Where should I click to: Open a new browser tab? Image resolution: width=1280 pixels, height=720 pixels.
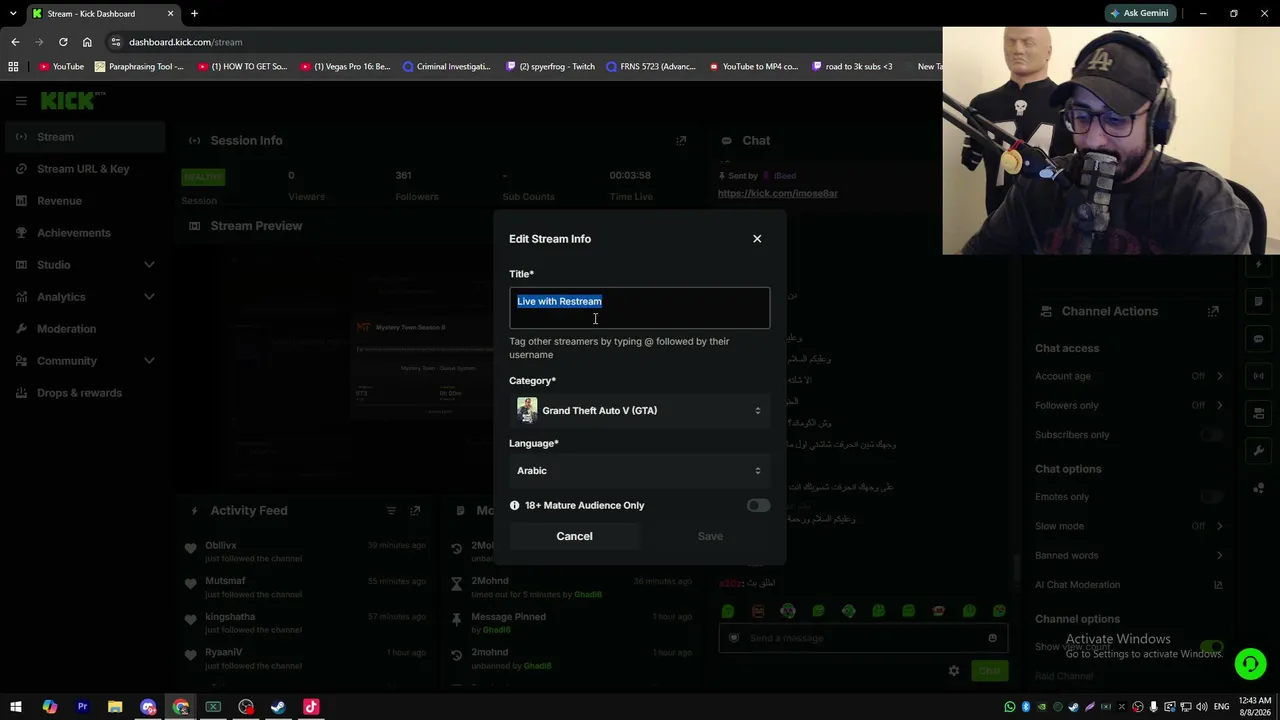pyautogui.click(x=194, y=13)
